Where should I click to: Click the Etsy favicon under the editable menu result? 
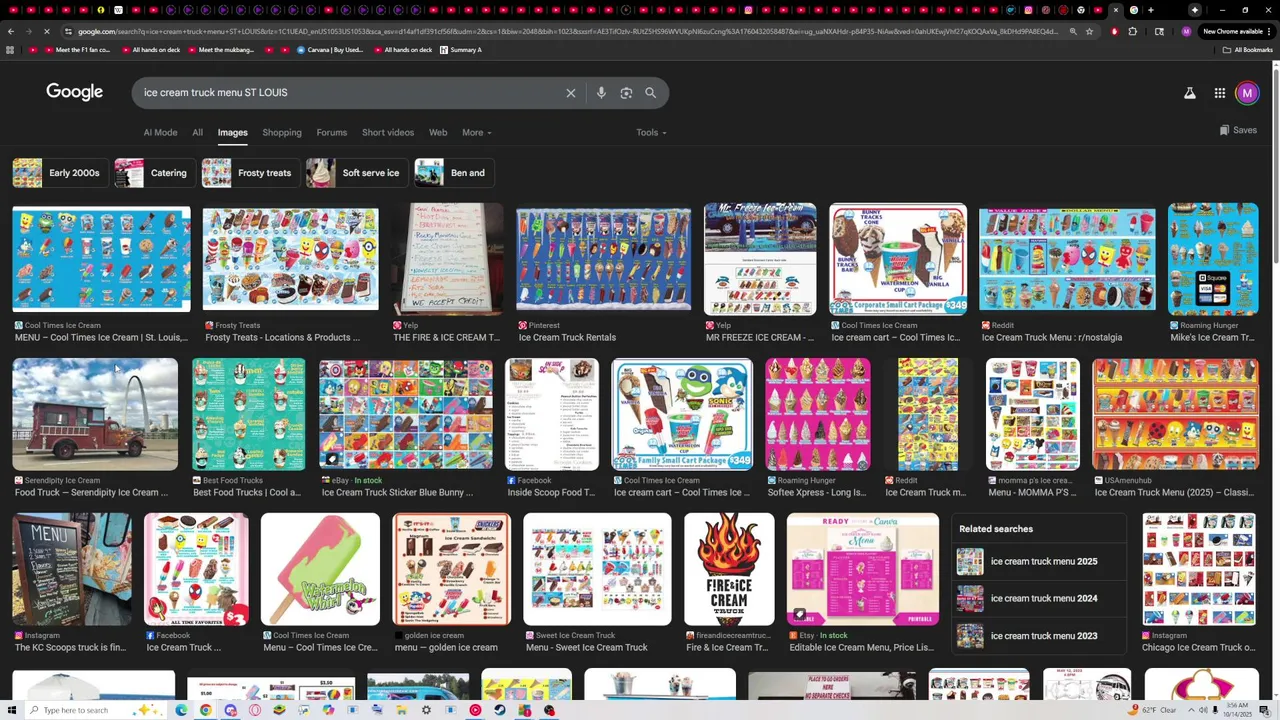[794, 635]
